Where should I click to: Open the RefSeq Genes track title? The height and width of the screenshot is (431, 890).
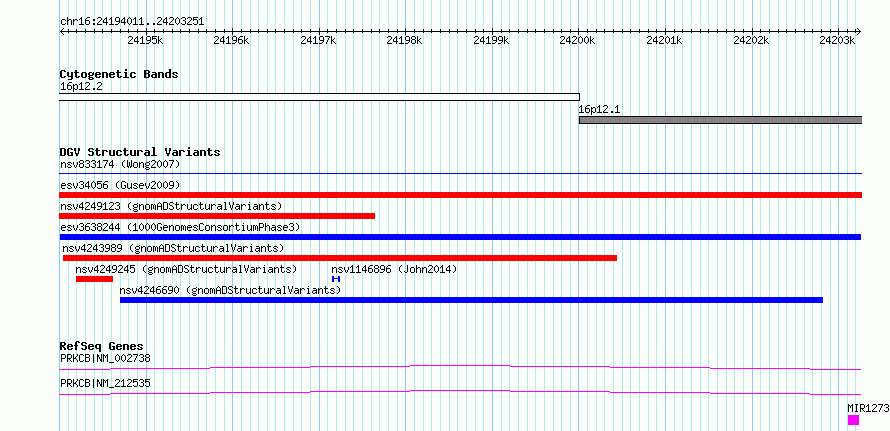(102, 346)
